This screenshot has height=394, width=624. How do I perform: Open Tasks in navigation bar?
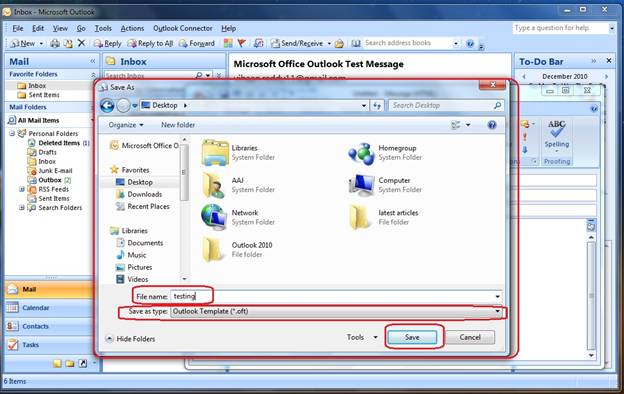coord(49,345)
